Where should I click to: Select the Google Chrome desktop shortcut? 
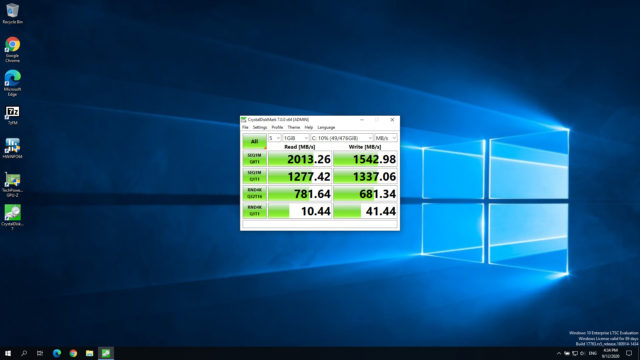(12, 49)
